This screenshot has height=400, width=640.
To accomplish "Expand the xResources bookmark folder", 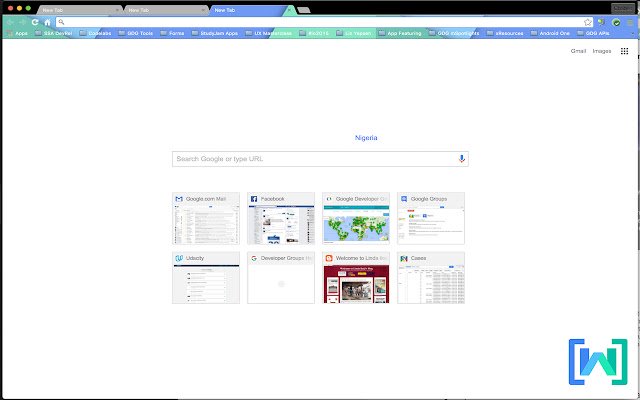I will [505, 33].
